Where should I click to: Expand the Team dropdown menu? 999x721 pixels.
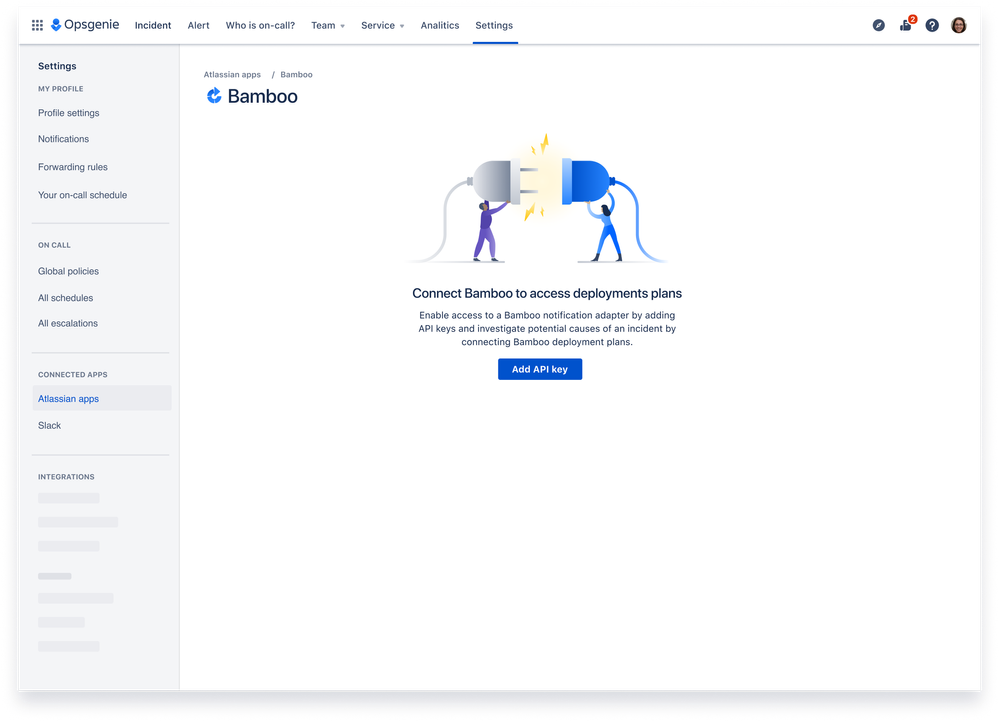point(328,25)
